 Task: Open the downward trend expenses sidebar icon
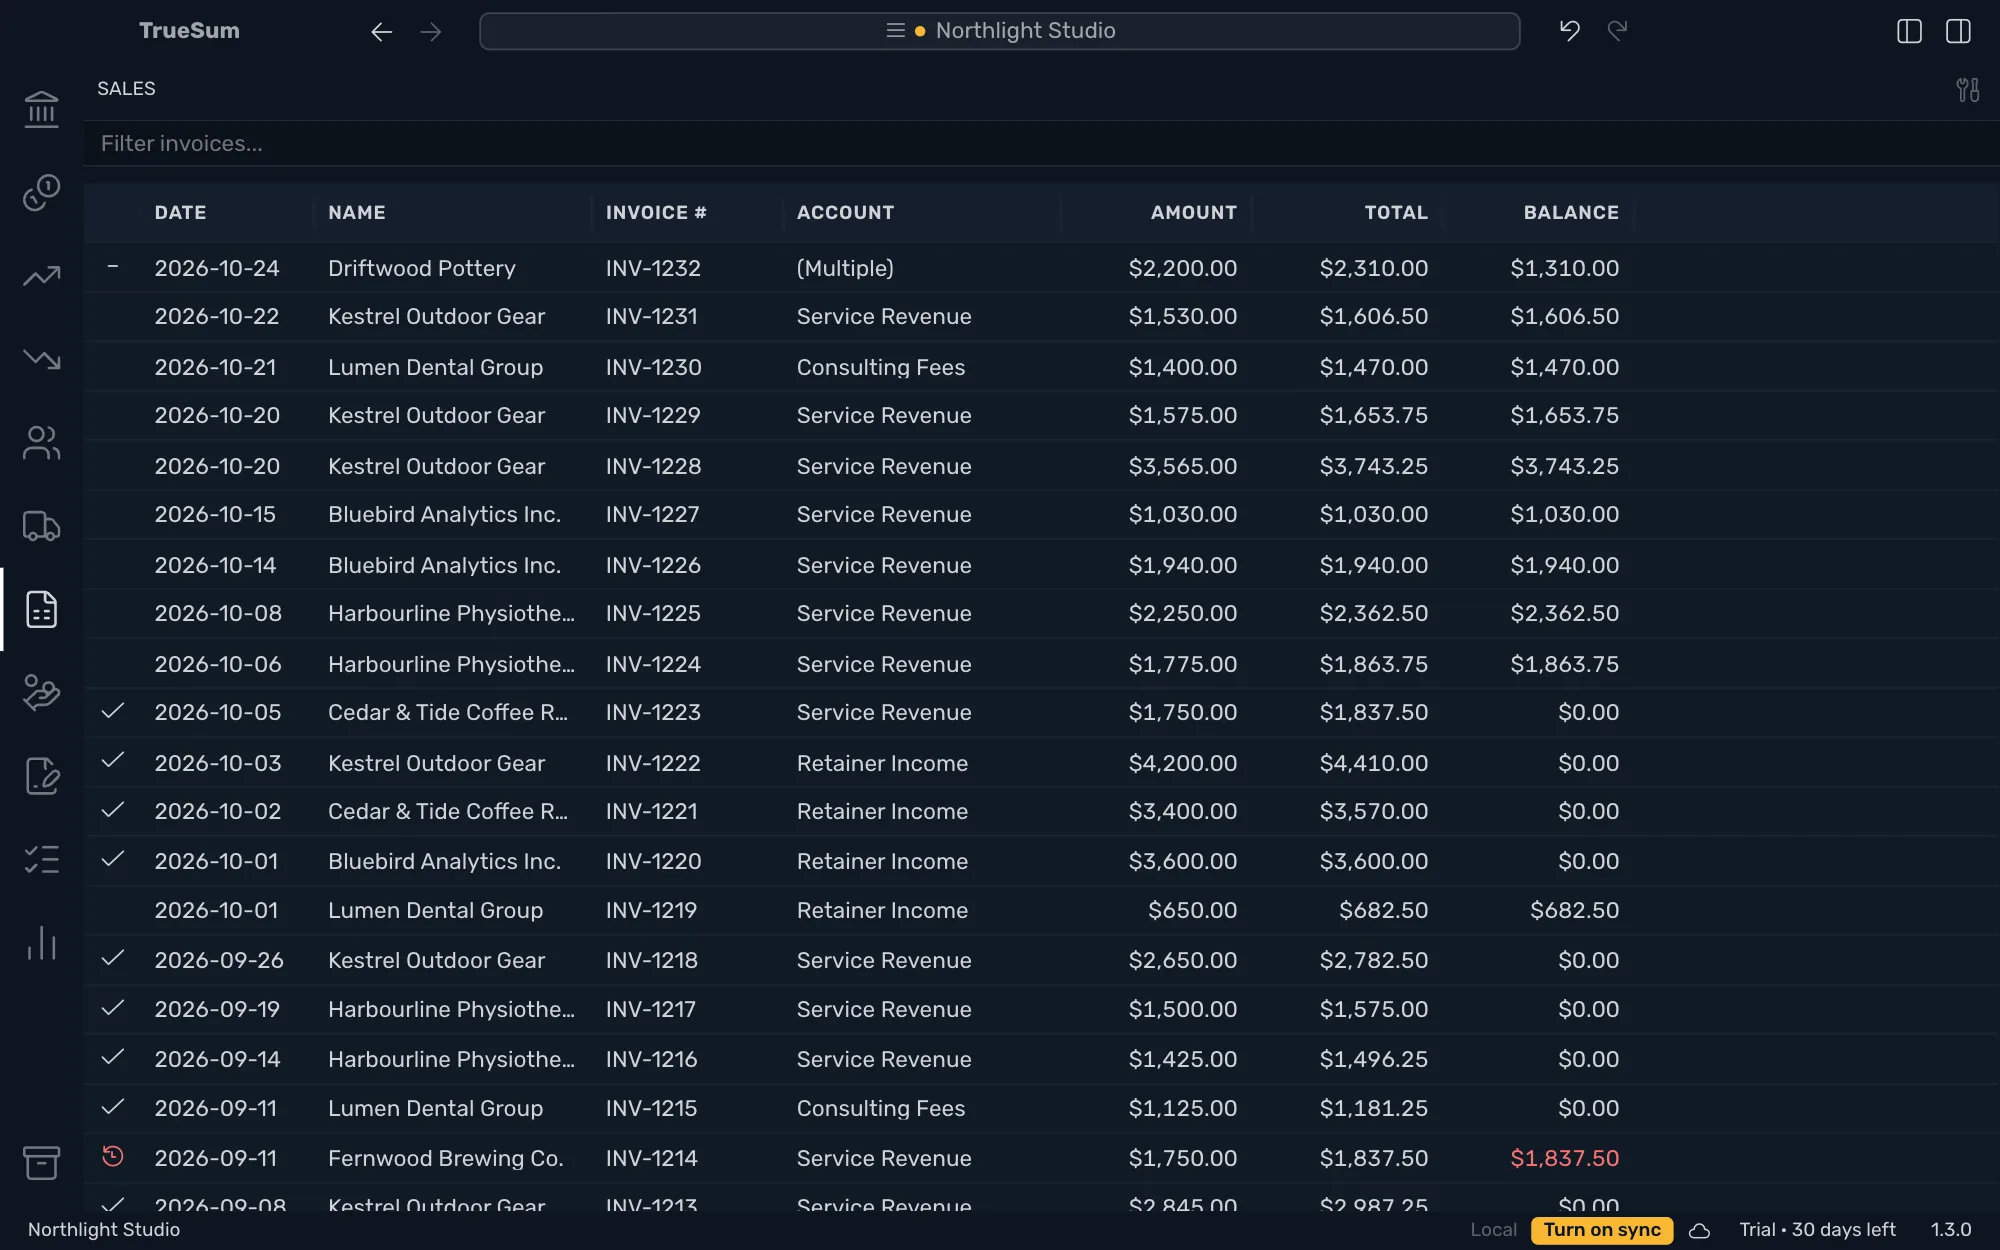point(41,358)
